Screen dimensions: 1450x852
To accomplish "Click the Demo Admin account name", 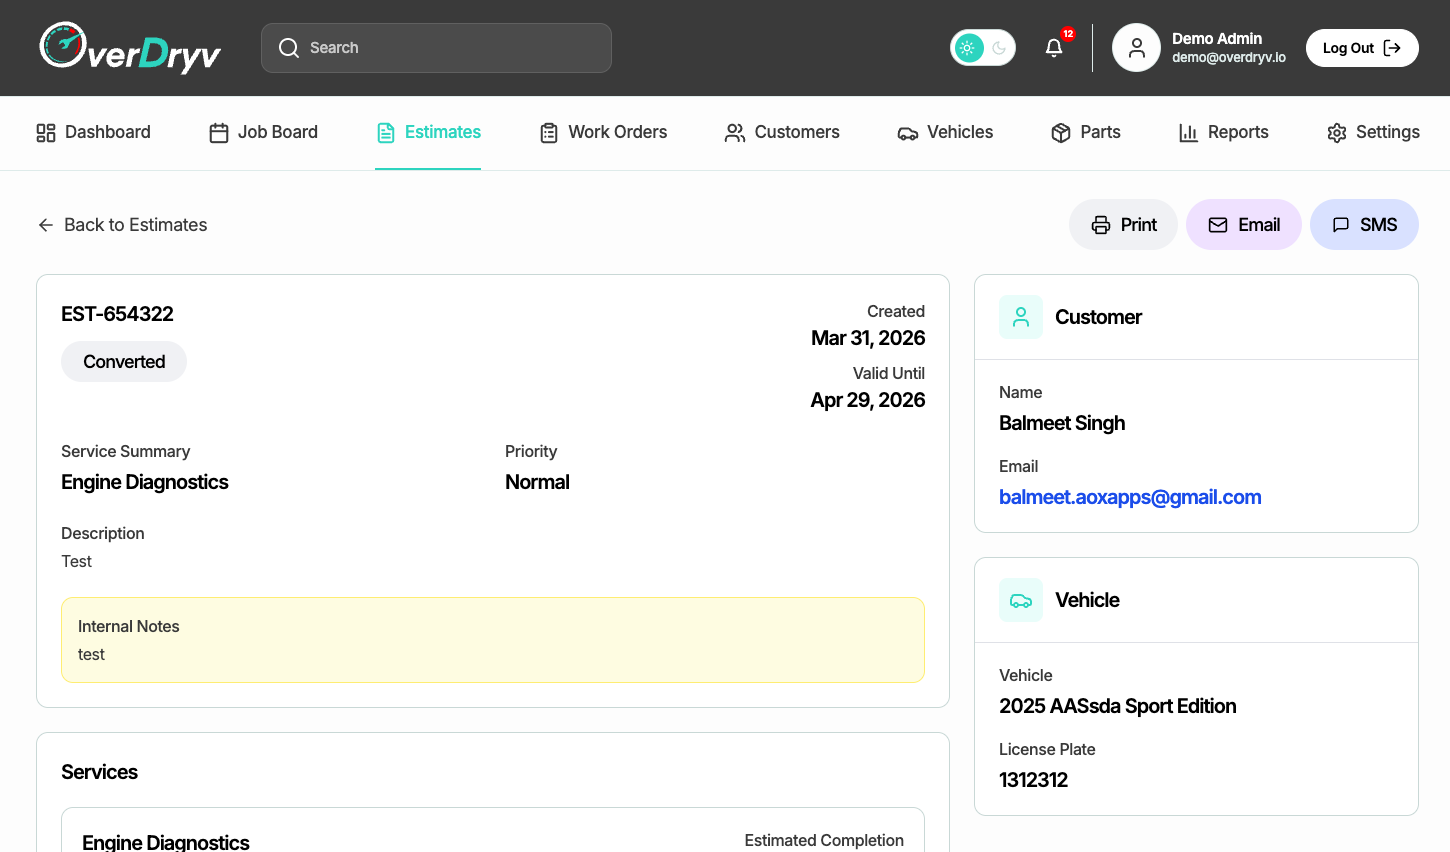I will (x=1217, y=39).
